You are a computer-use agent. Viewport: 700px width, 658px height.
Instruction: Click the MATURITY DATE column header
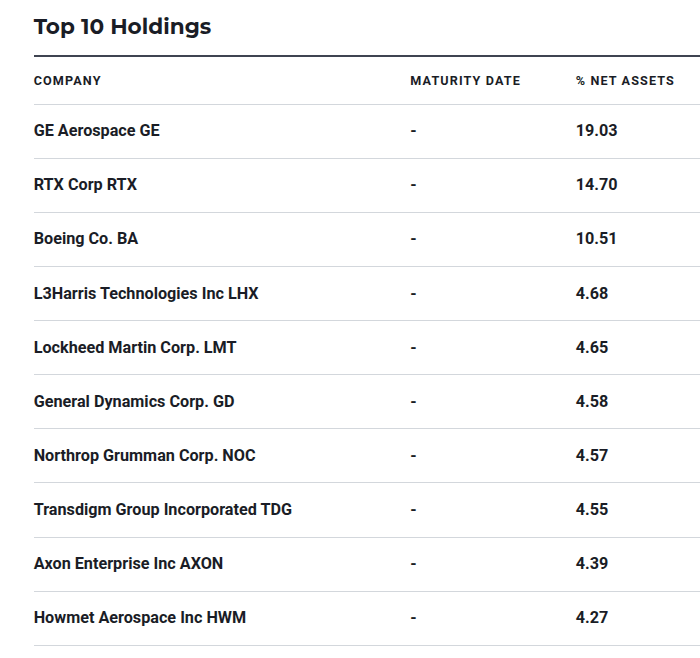coord(465,81)
